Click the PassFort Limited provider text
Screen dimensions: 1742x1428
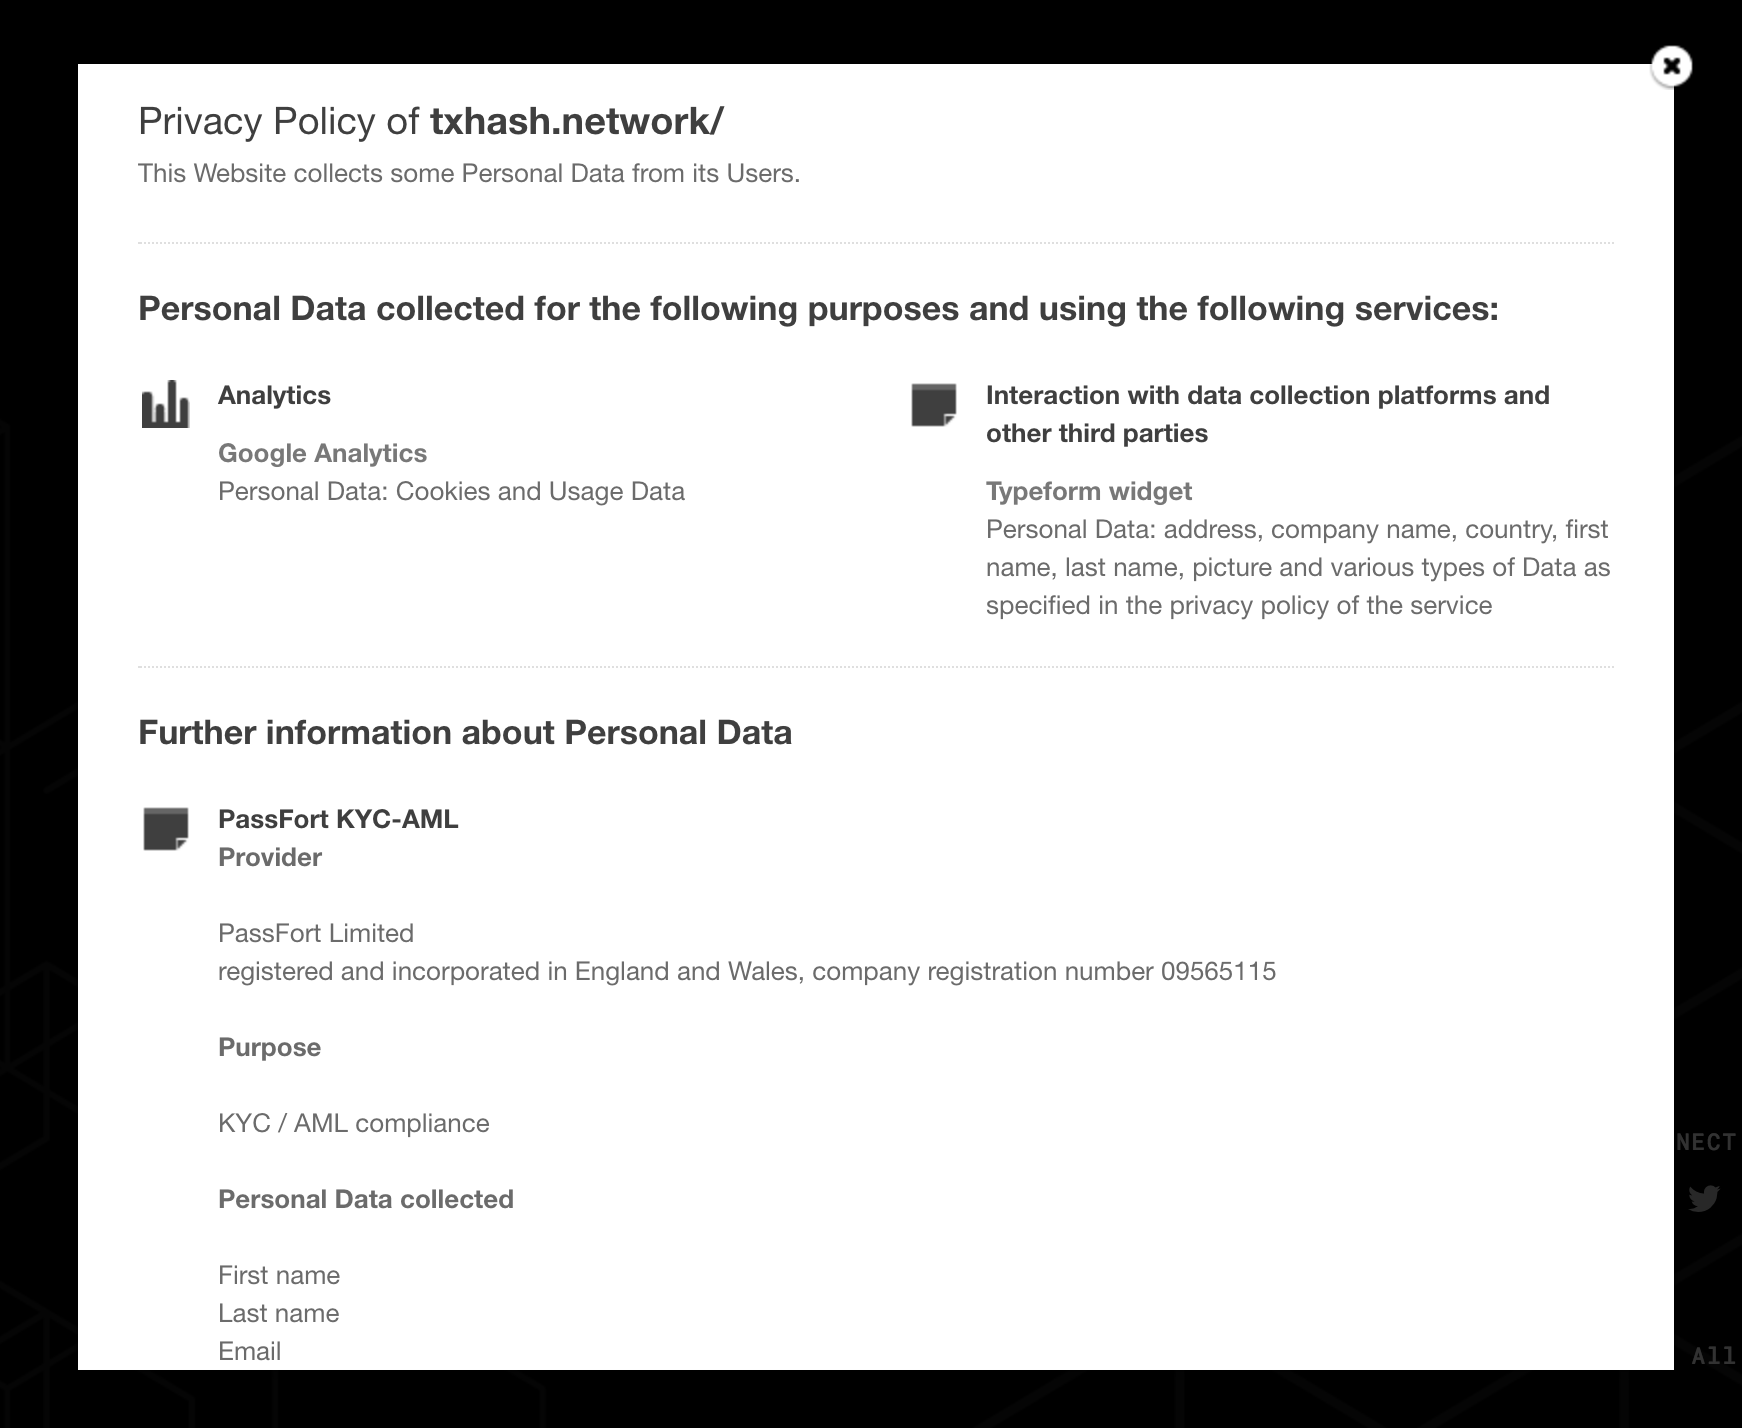pyautogui.click(x=316, y=933)
